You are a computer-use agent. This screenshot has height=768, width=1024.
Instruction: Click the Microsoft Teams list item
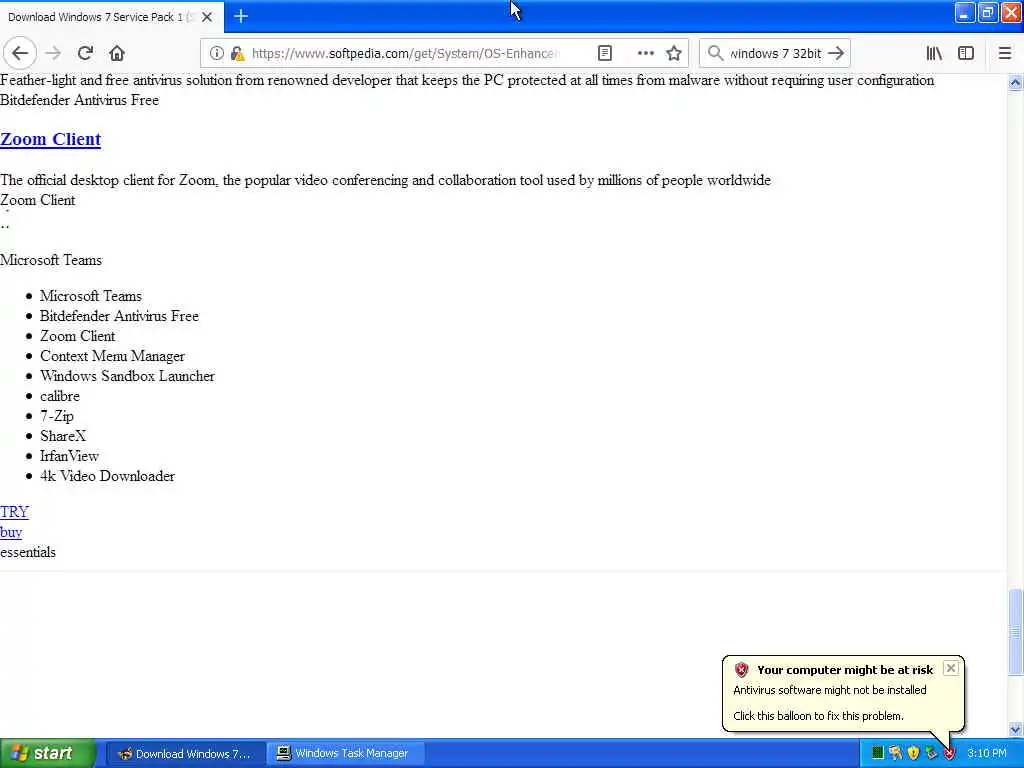tap(91, 296)
